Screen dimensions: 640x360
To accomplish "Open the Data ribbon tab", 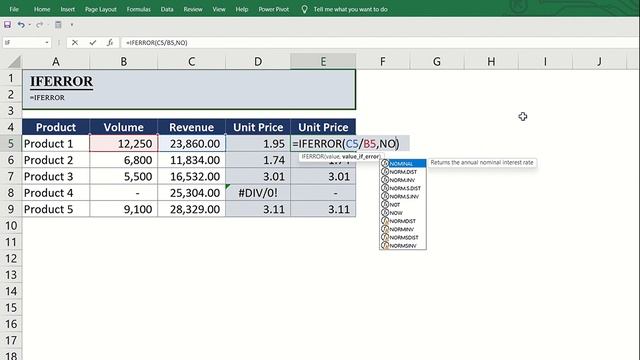I will pos(167,9).
